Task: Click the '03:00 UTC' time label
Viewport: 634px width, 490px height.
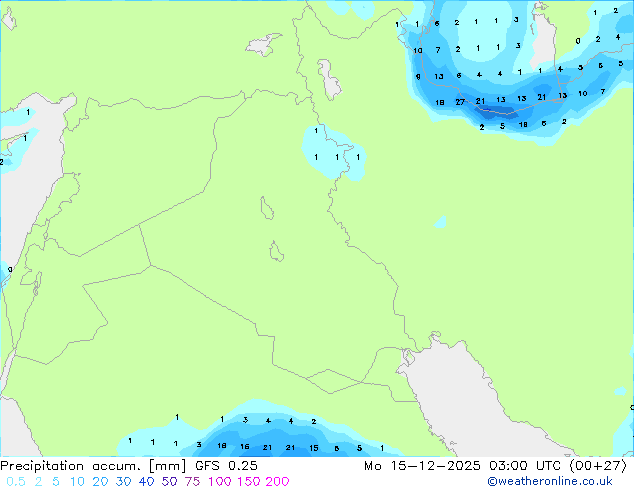Action: pyautogui.click(x=524, y=466)
